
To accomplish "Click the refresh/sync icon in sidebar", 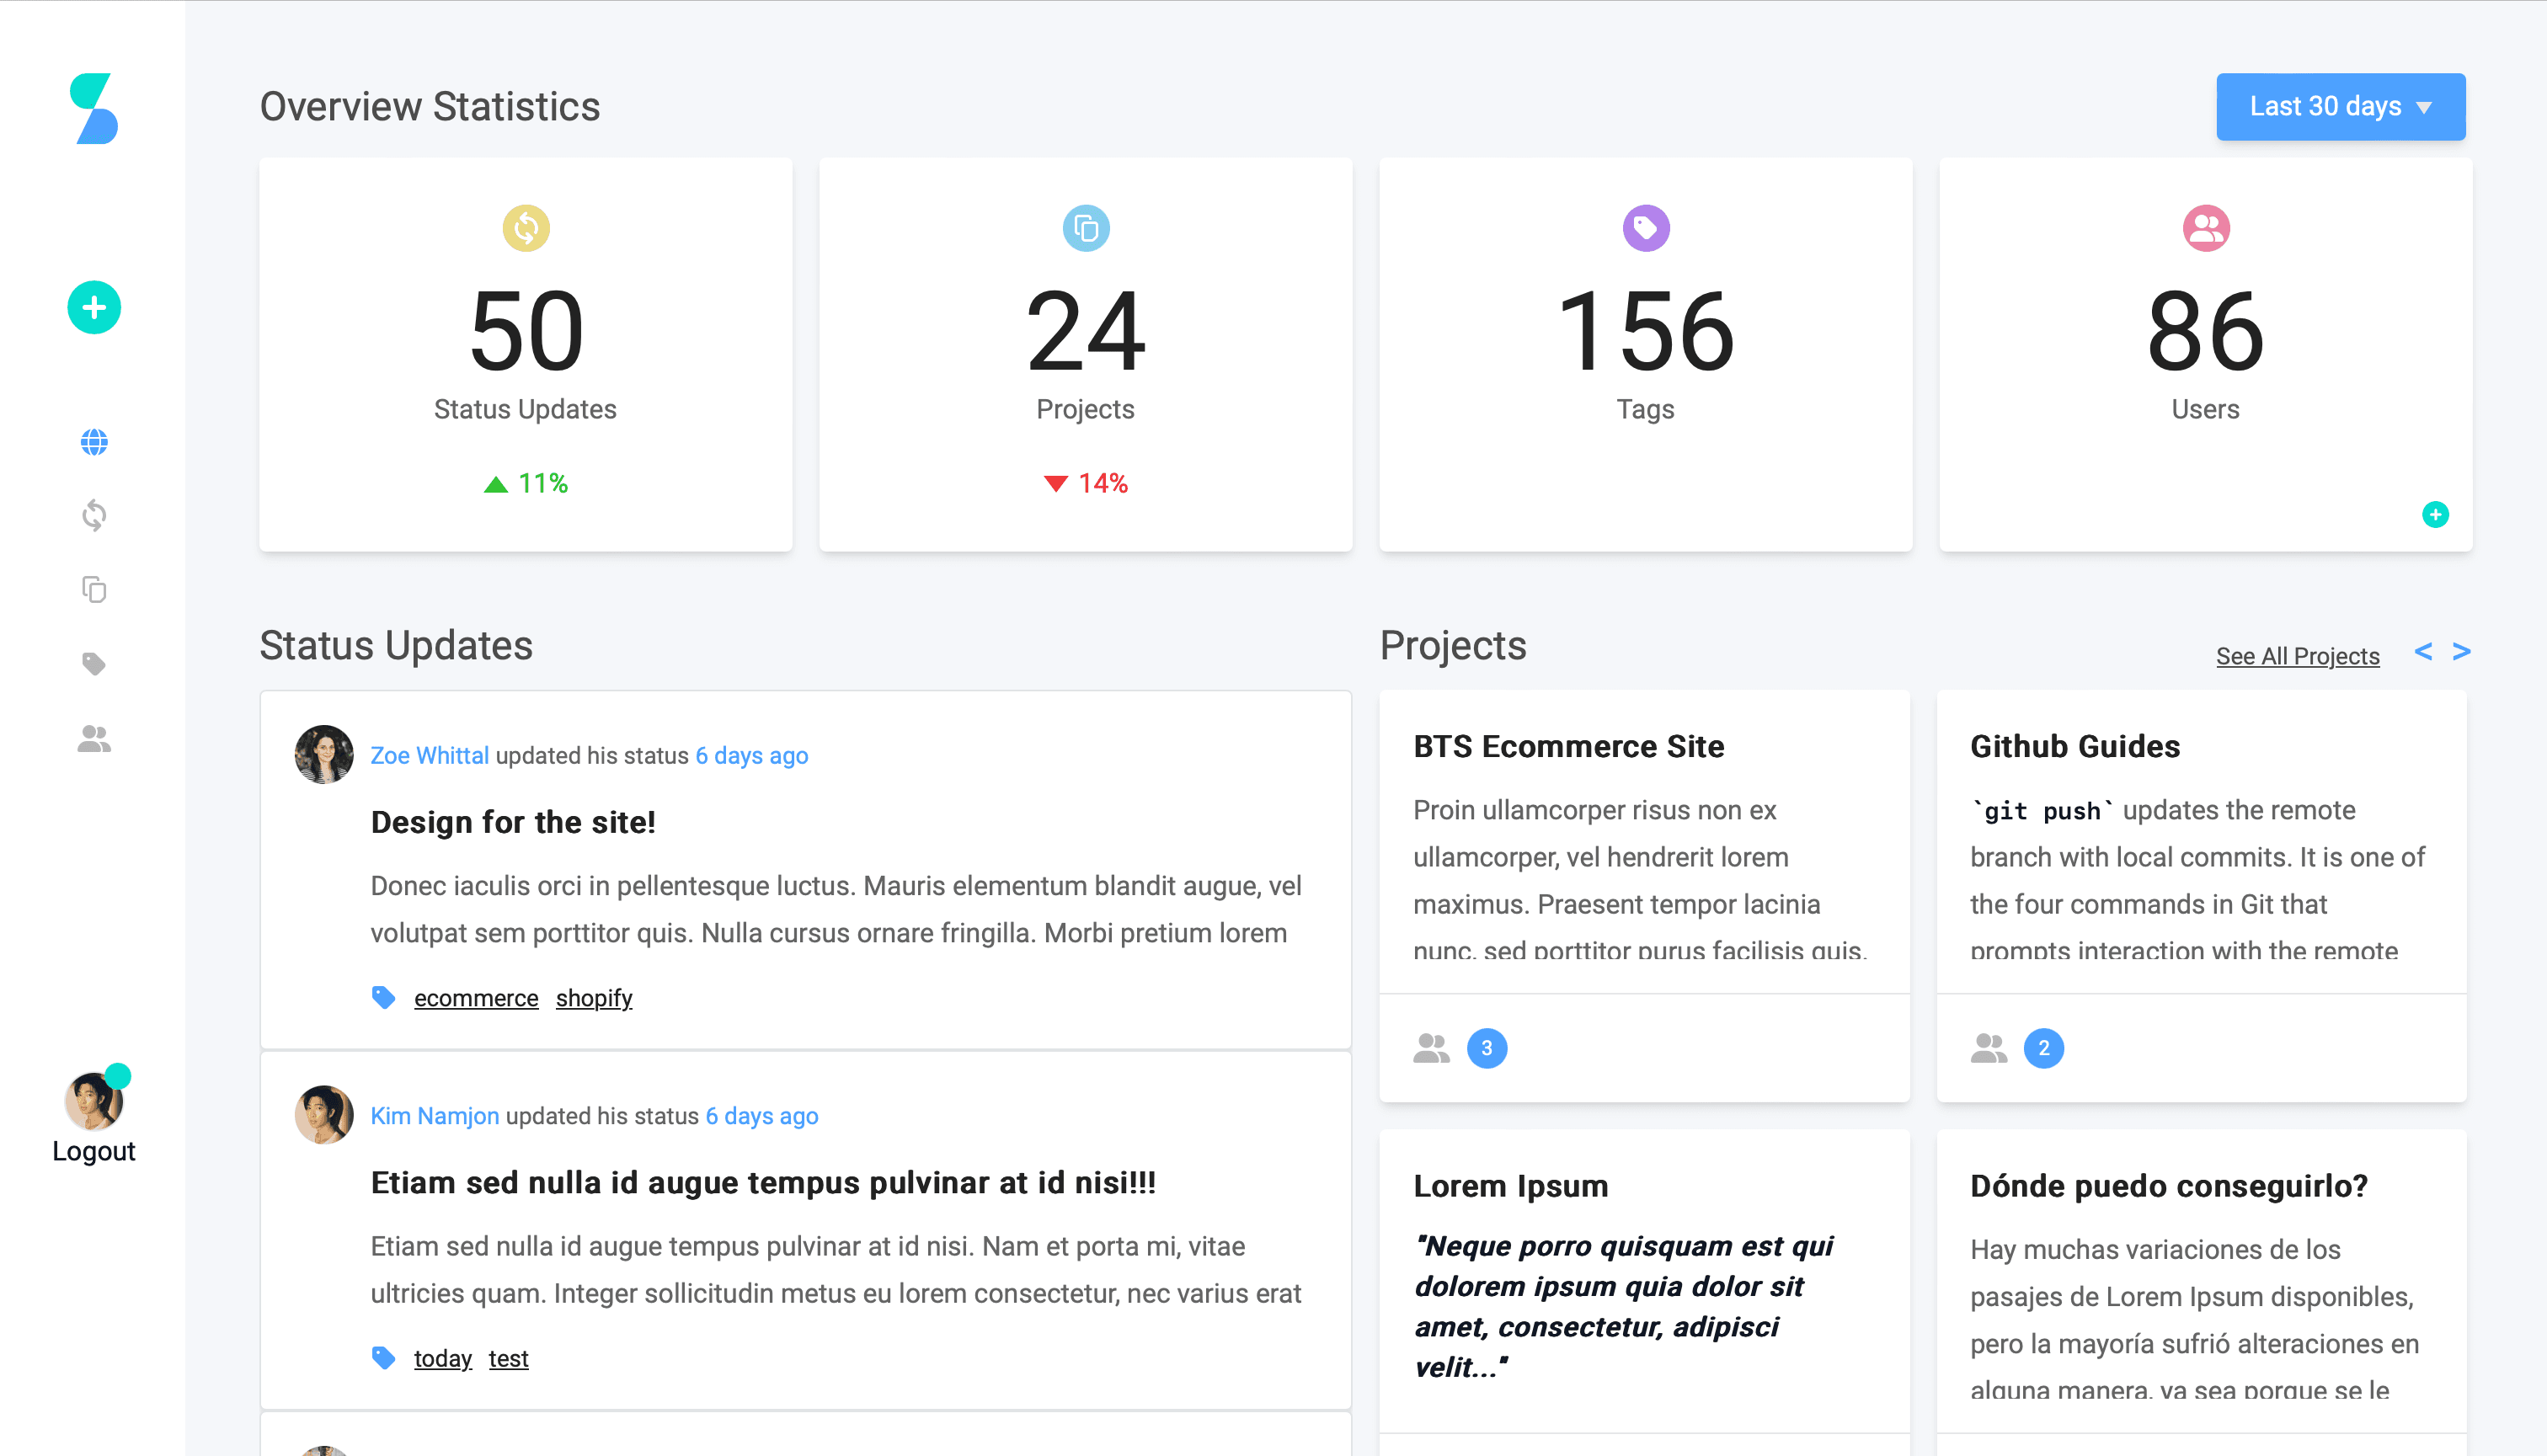I will tap(96, 515).
